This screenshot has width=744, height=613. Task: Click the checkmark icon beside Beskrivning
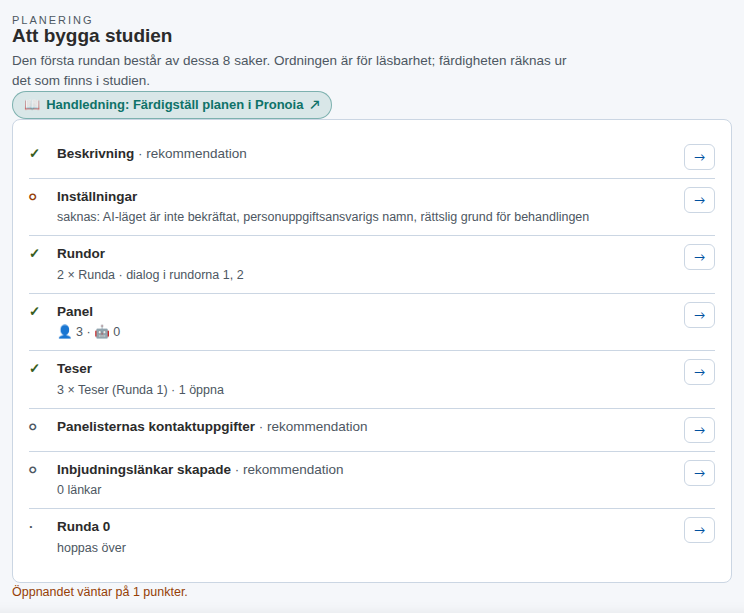coord(34,154)
